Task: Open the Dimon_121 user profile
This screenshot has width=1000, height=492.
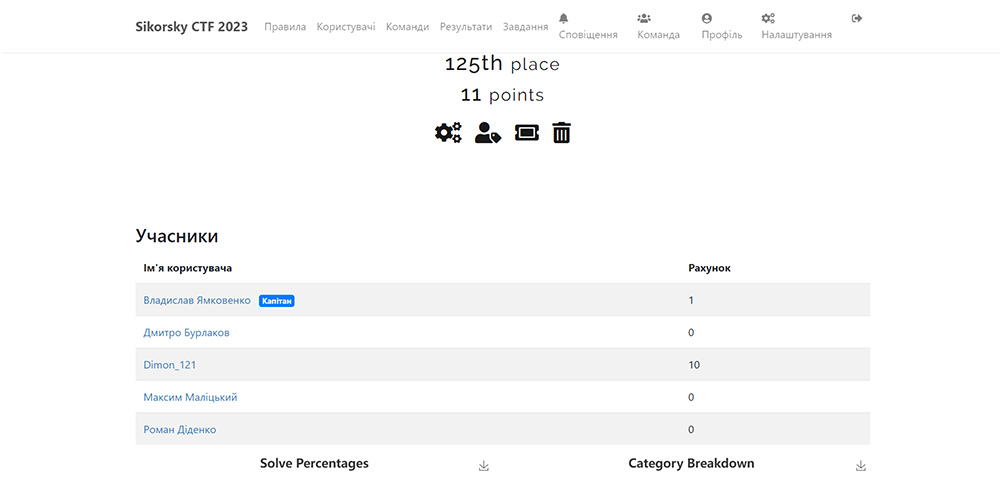Action: [172, 365]
